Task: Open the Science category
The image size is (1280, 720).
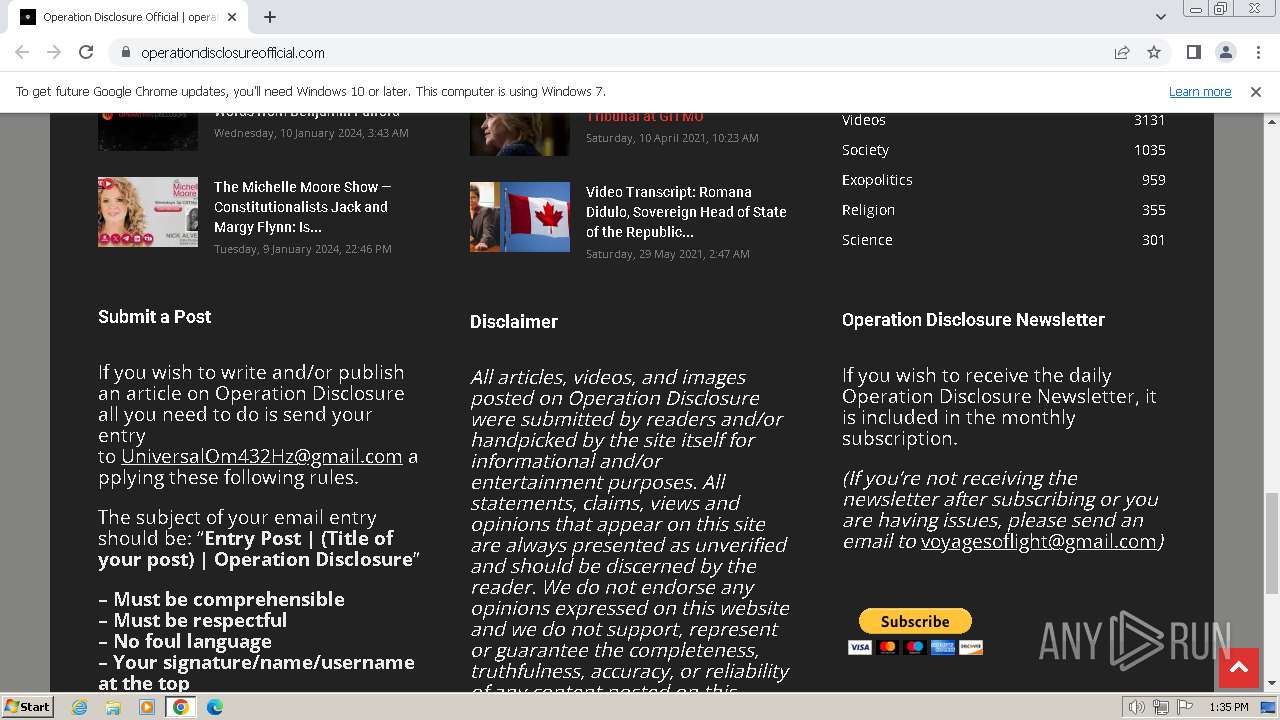Action: tap(867, 240)
